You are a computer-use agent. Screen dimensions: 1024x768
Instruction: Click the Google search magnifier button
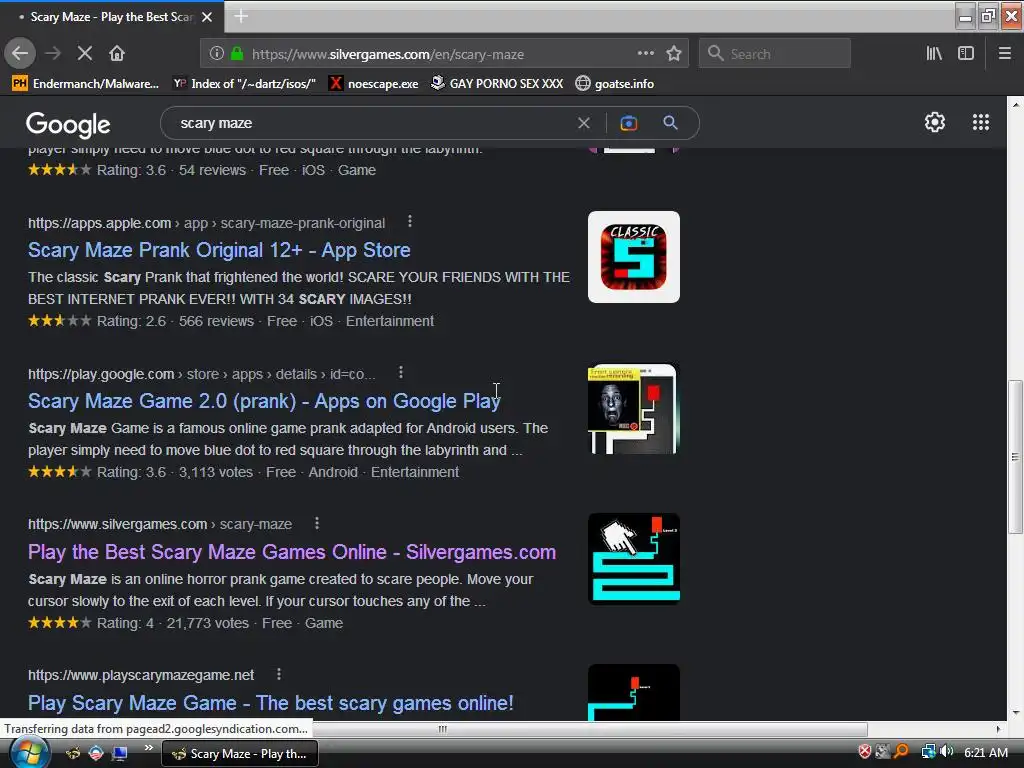[670, 123]
